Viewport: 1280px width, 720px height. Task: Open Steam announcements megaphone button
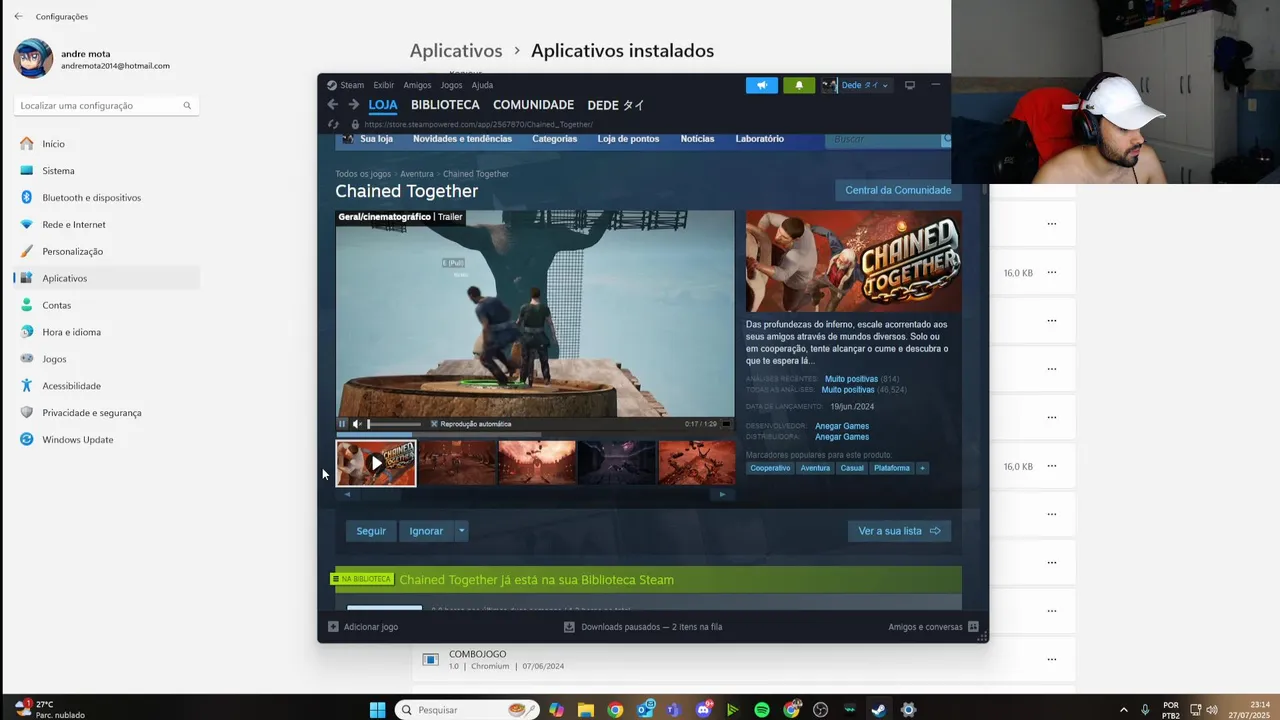pos(761,85)
